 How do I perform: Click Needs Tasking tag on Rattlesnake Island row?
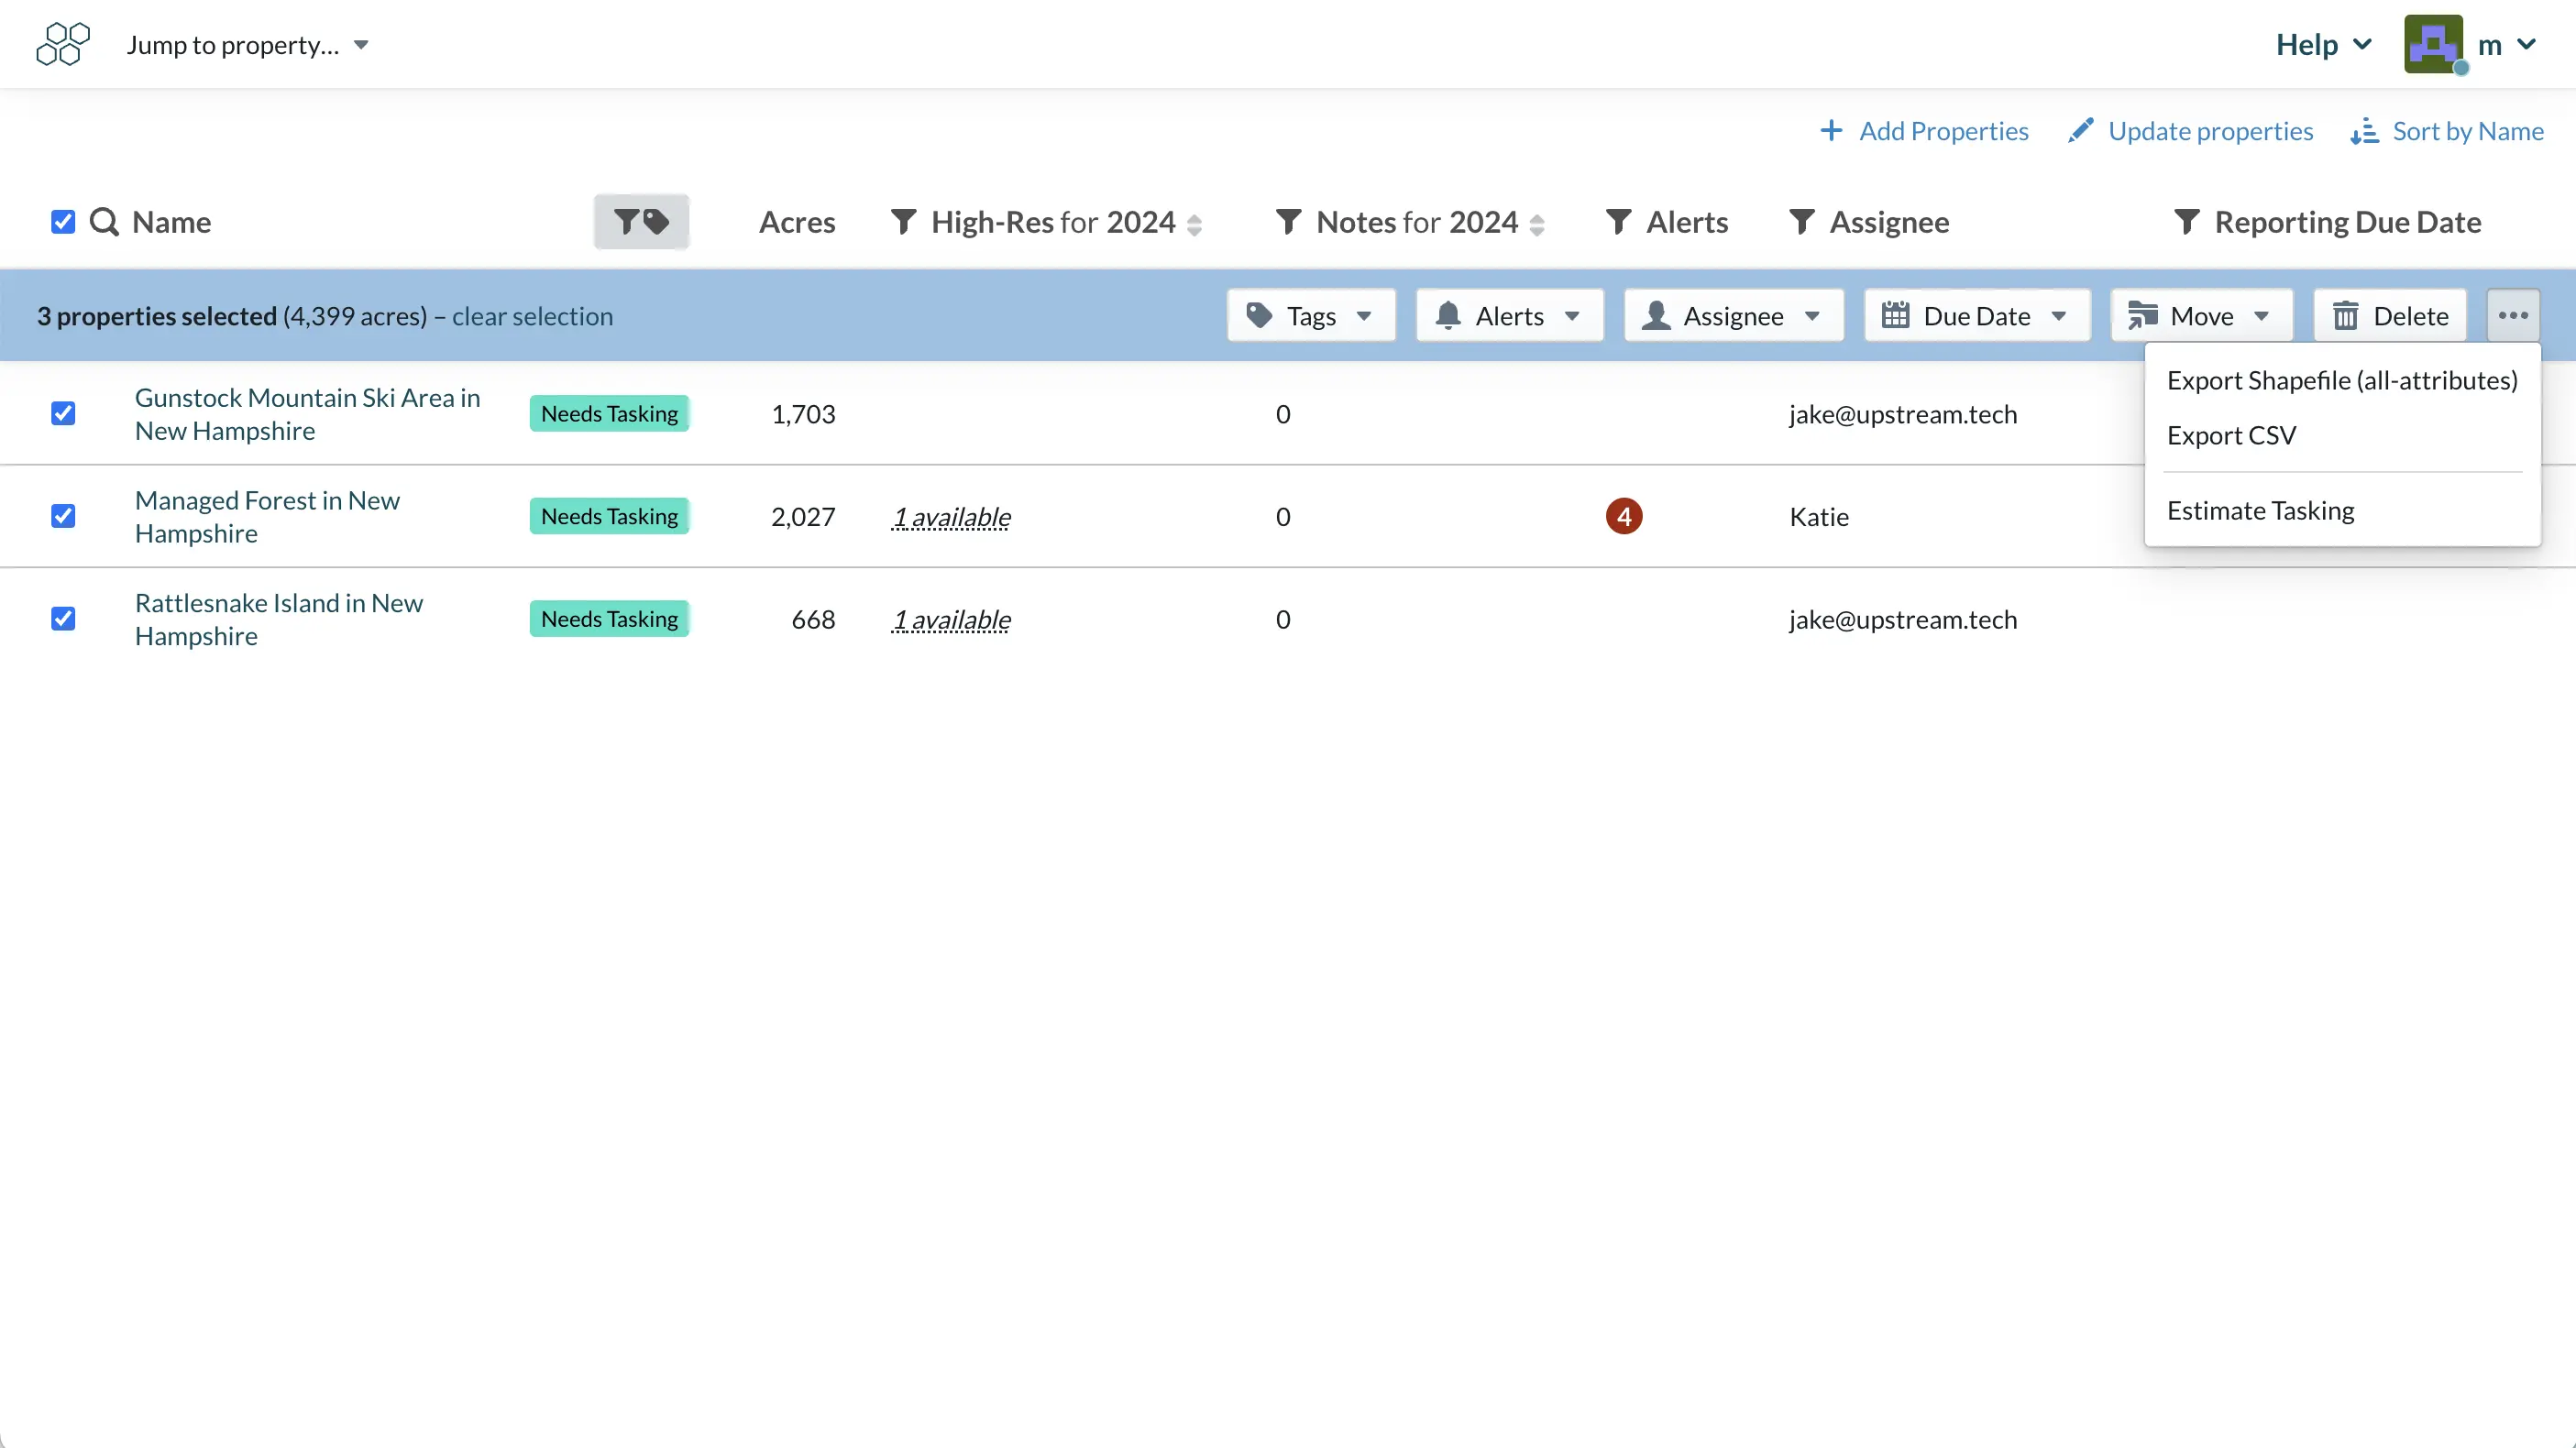point(609,619)
